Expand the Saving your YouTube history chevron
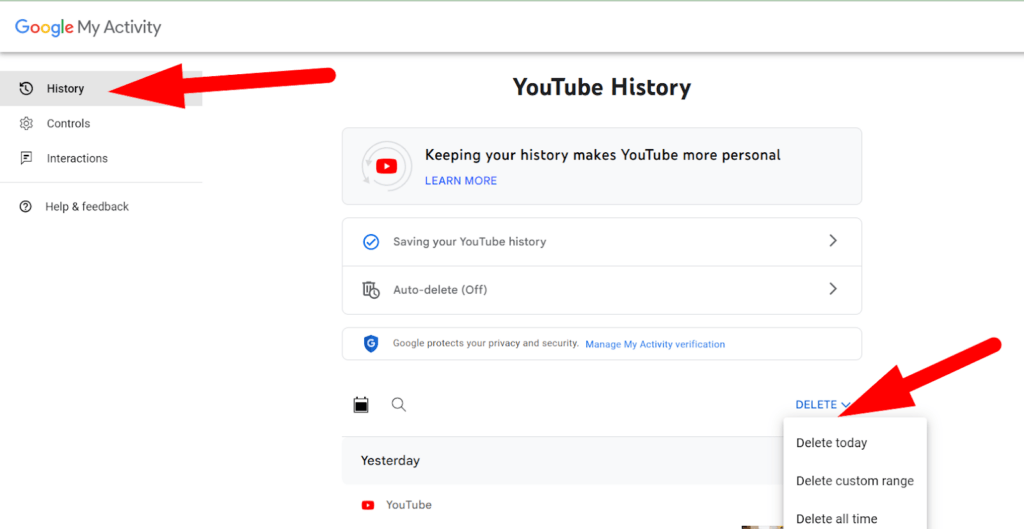Viewport: 1024px width, 529px height. point(833,241)
